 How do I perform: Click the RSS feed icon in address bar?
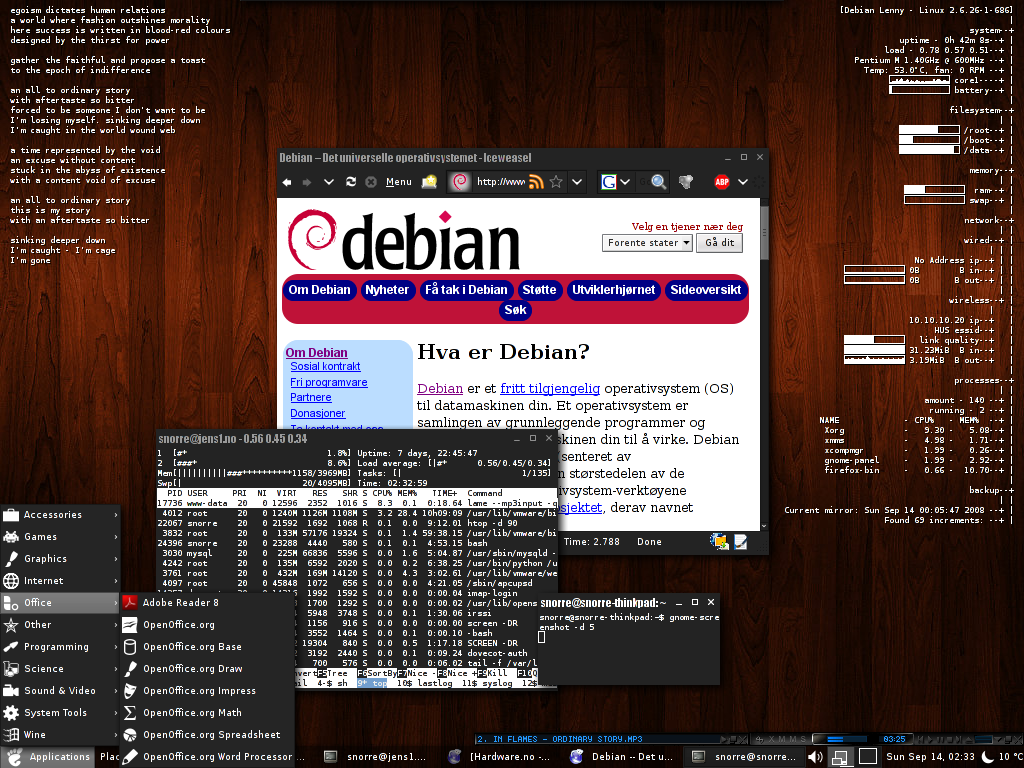536,182
